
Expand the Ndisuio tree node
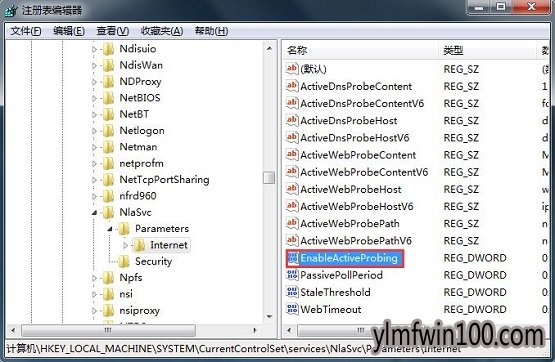tap(94, 49)
